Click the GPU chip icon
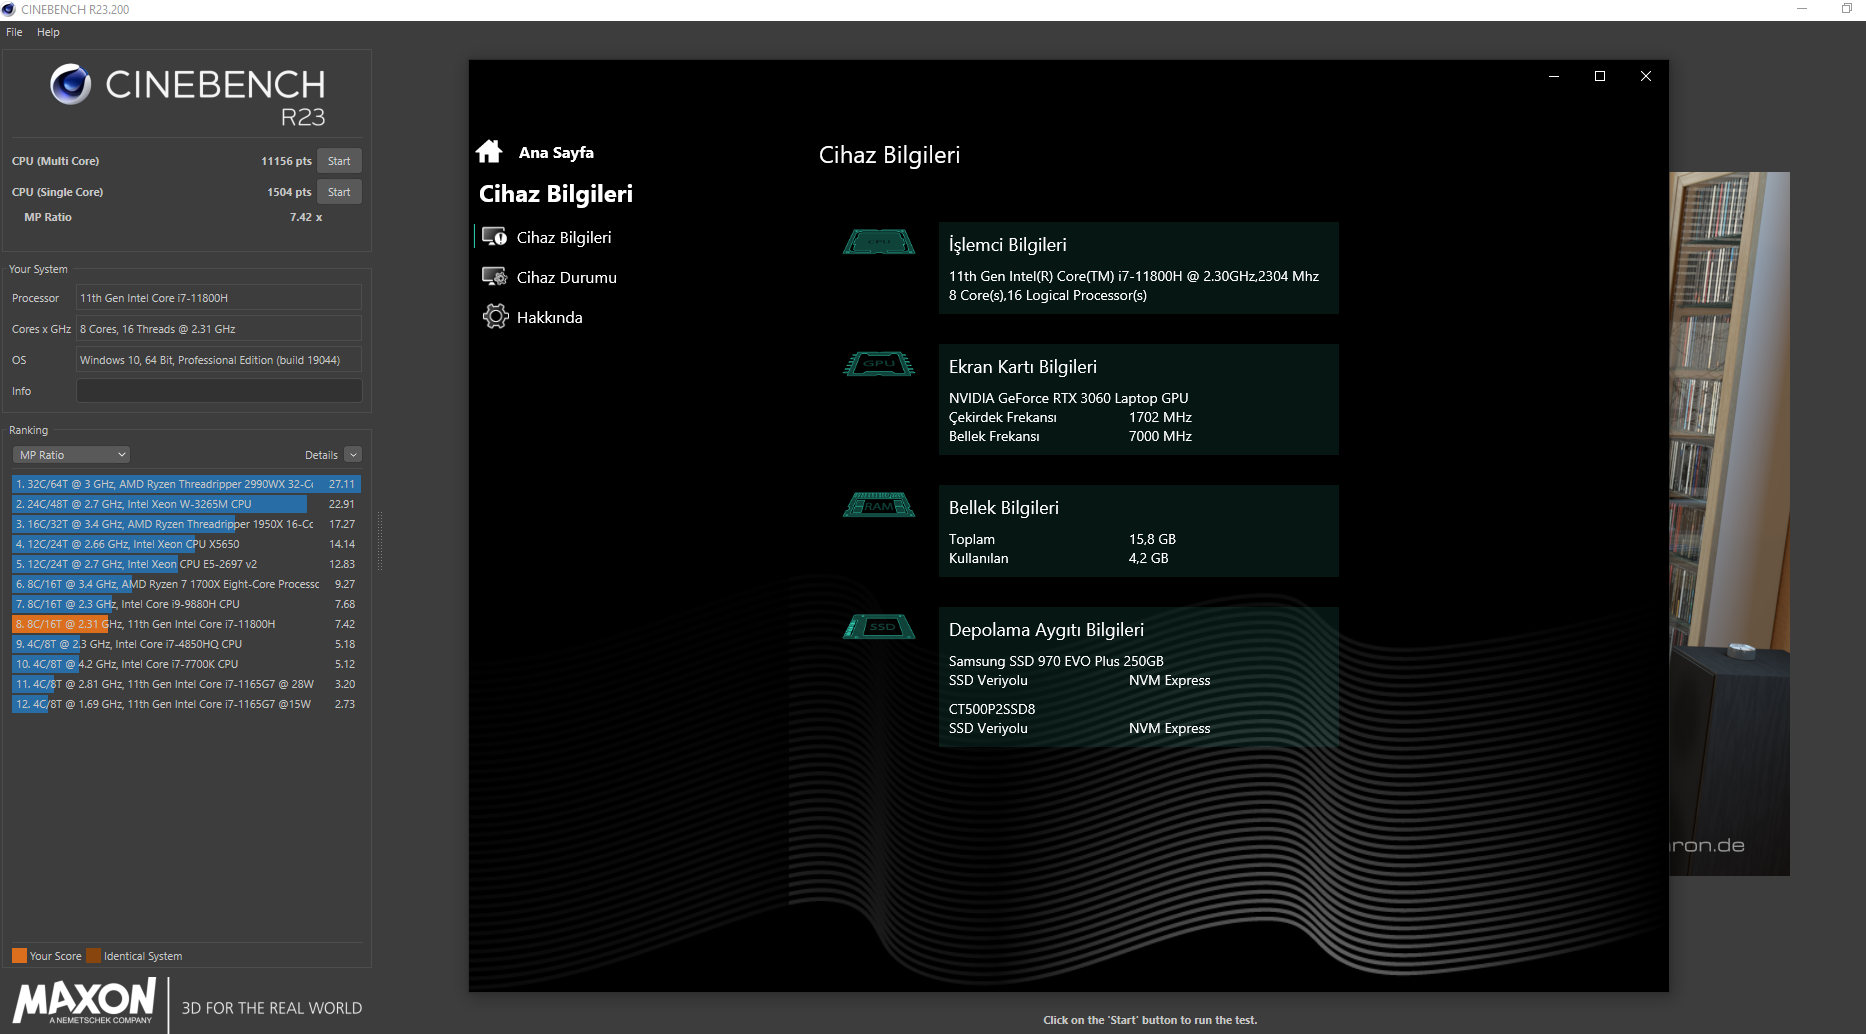Image resolution: width=1866 pixels, height=1034 pixels. (x=878, y=364)
